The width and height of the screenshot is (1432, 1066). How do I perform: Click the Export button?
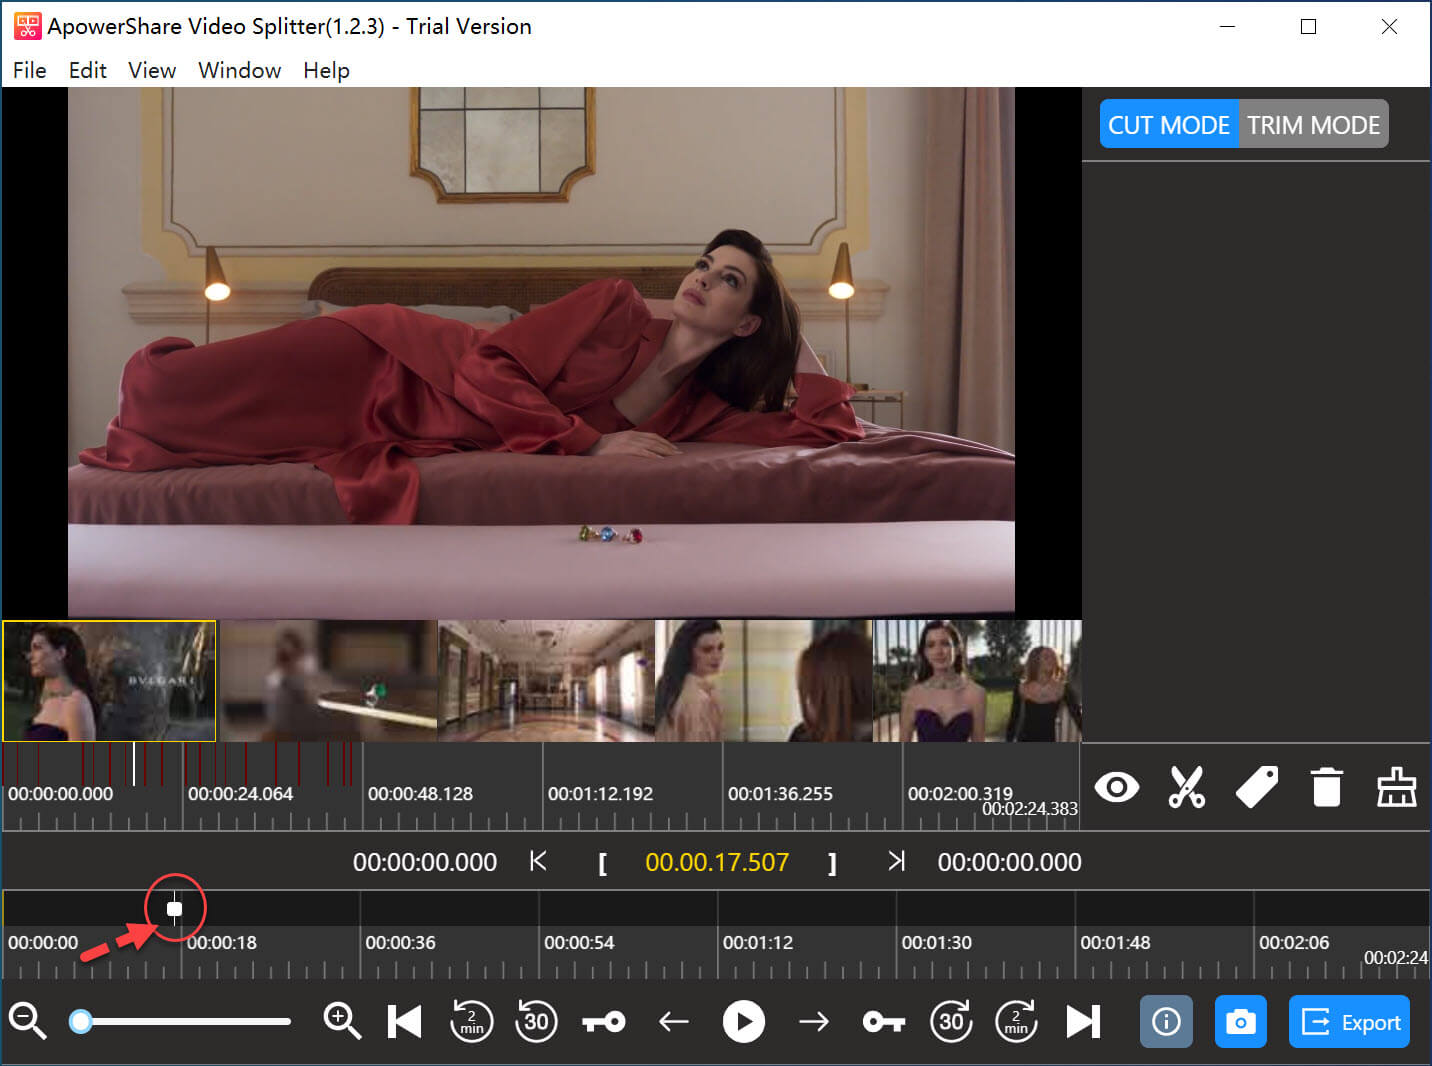(1349, 1022)
